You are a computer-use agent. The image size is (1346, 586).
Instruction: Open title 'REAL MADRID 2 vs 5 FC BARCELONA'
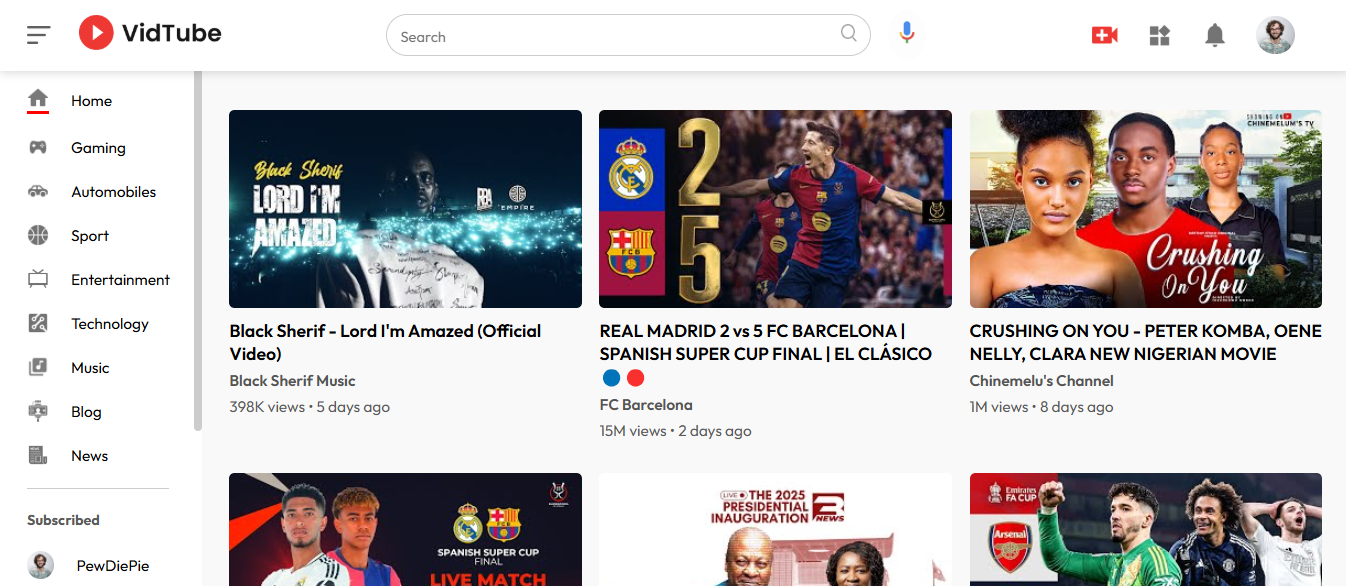(765, 342)
